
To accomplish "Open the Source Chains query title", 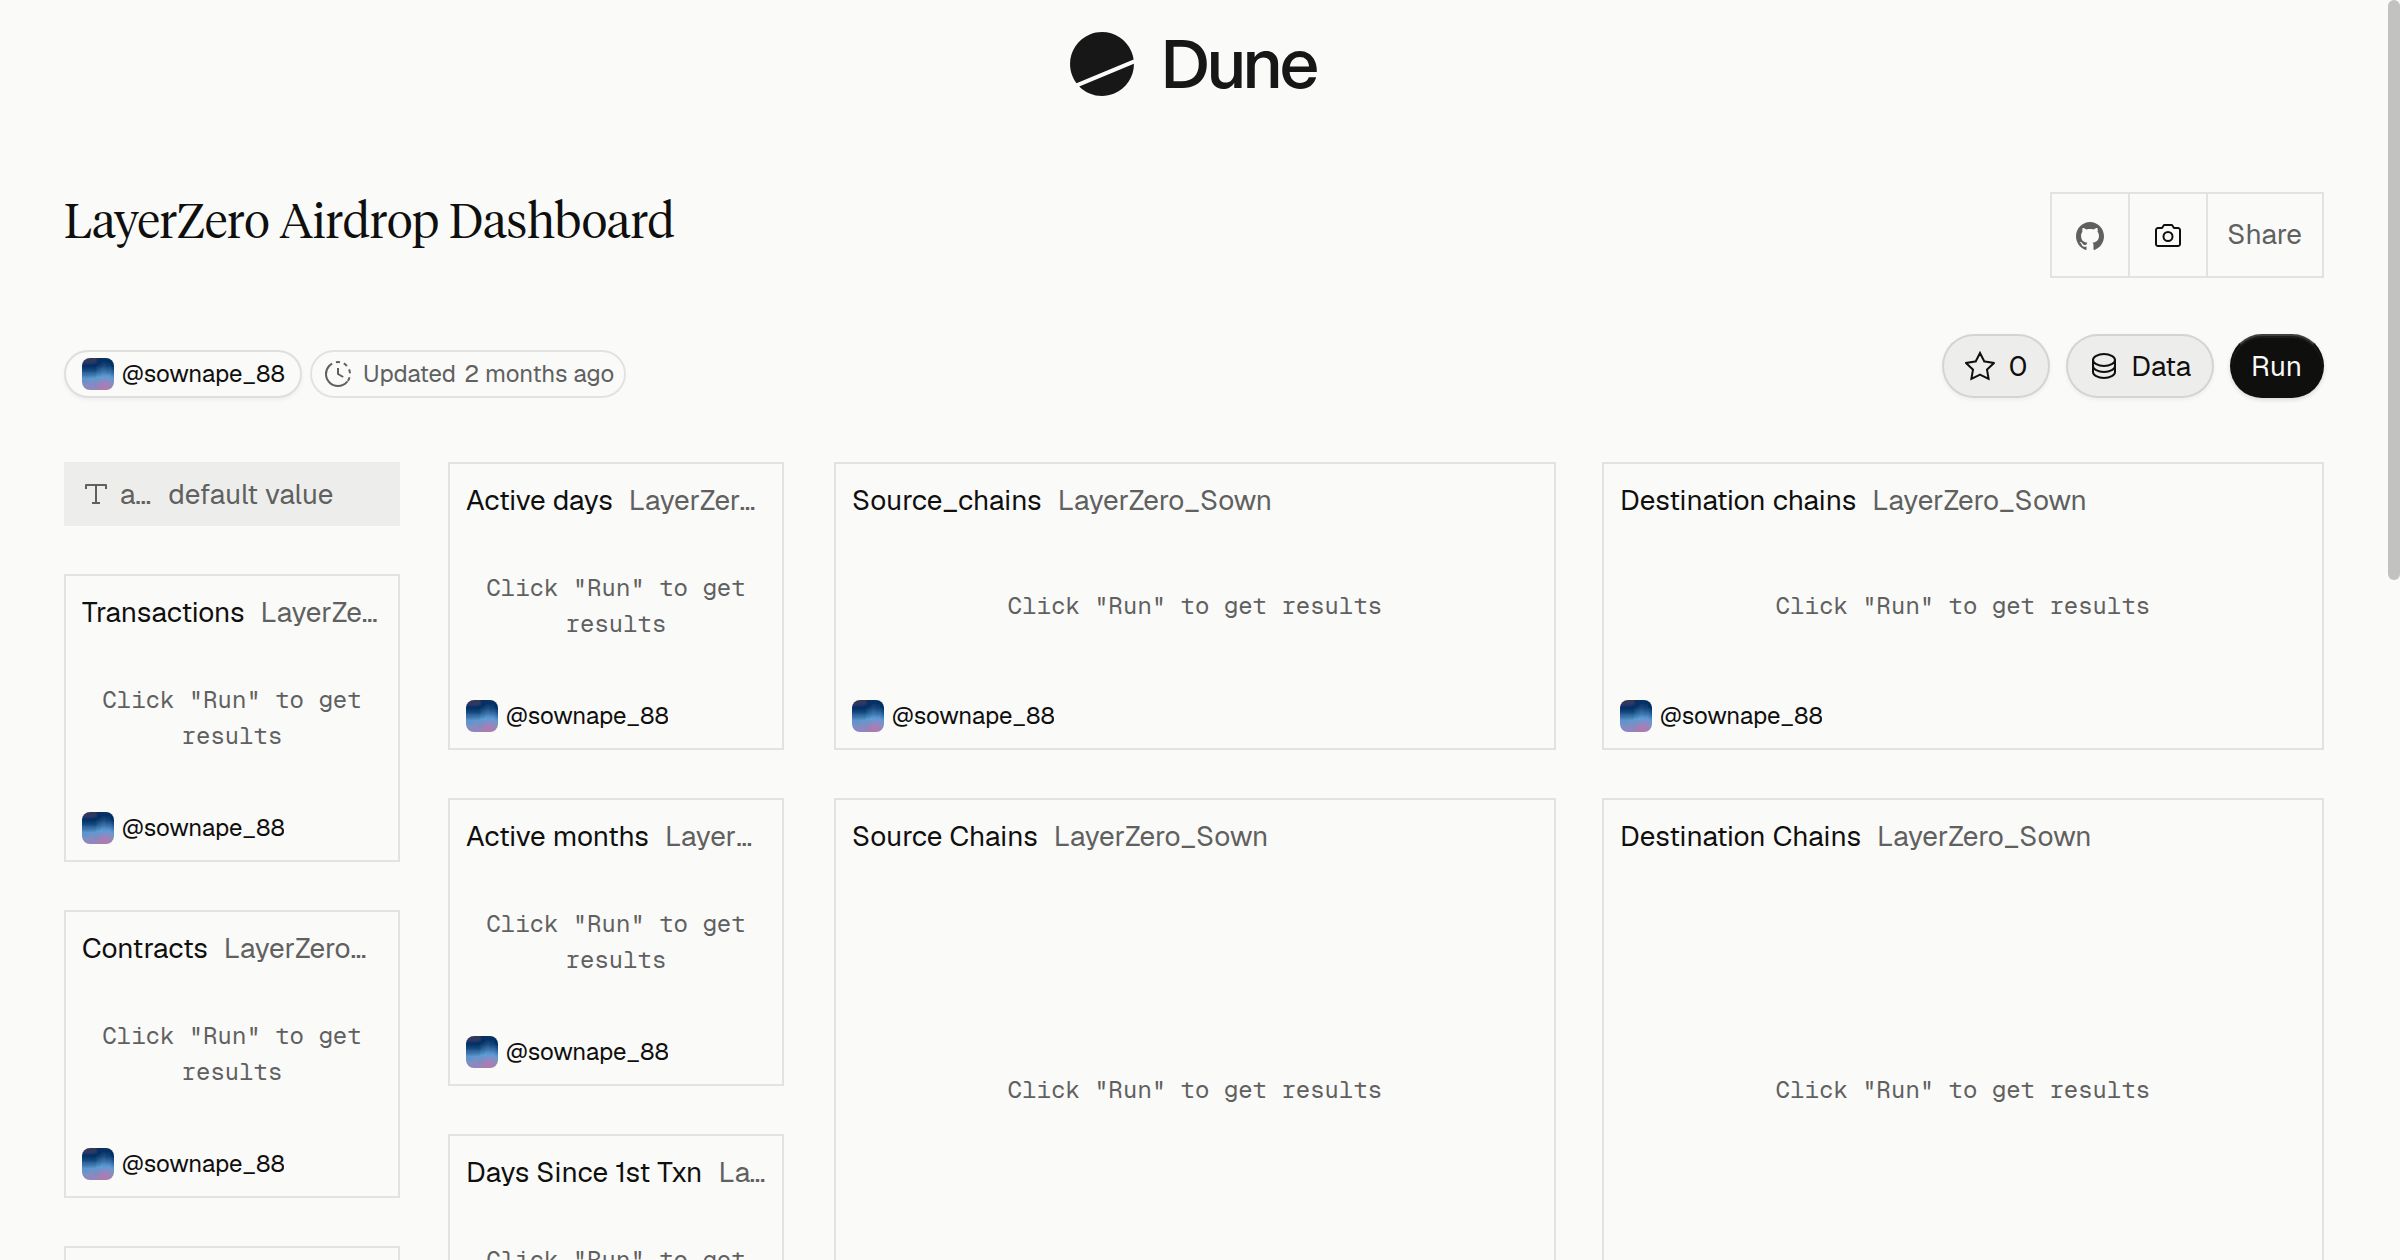I will coord(945,836).
